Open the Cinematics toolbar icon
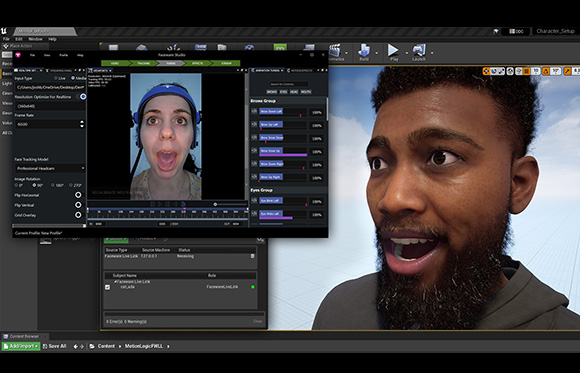 (335, 53)
